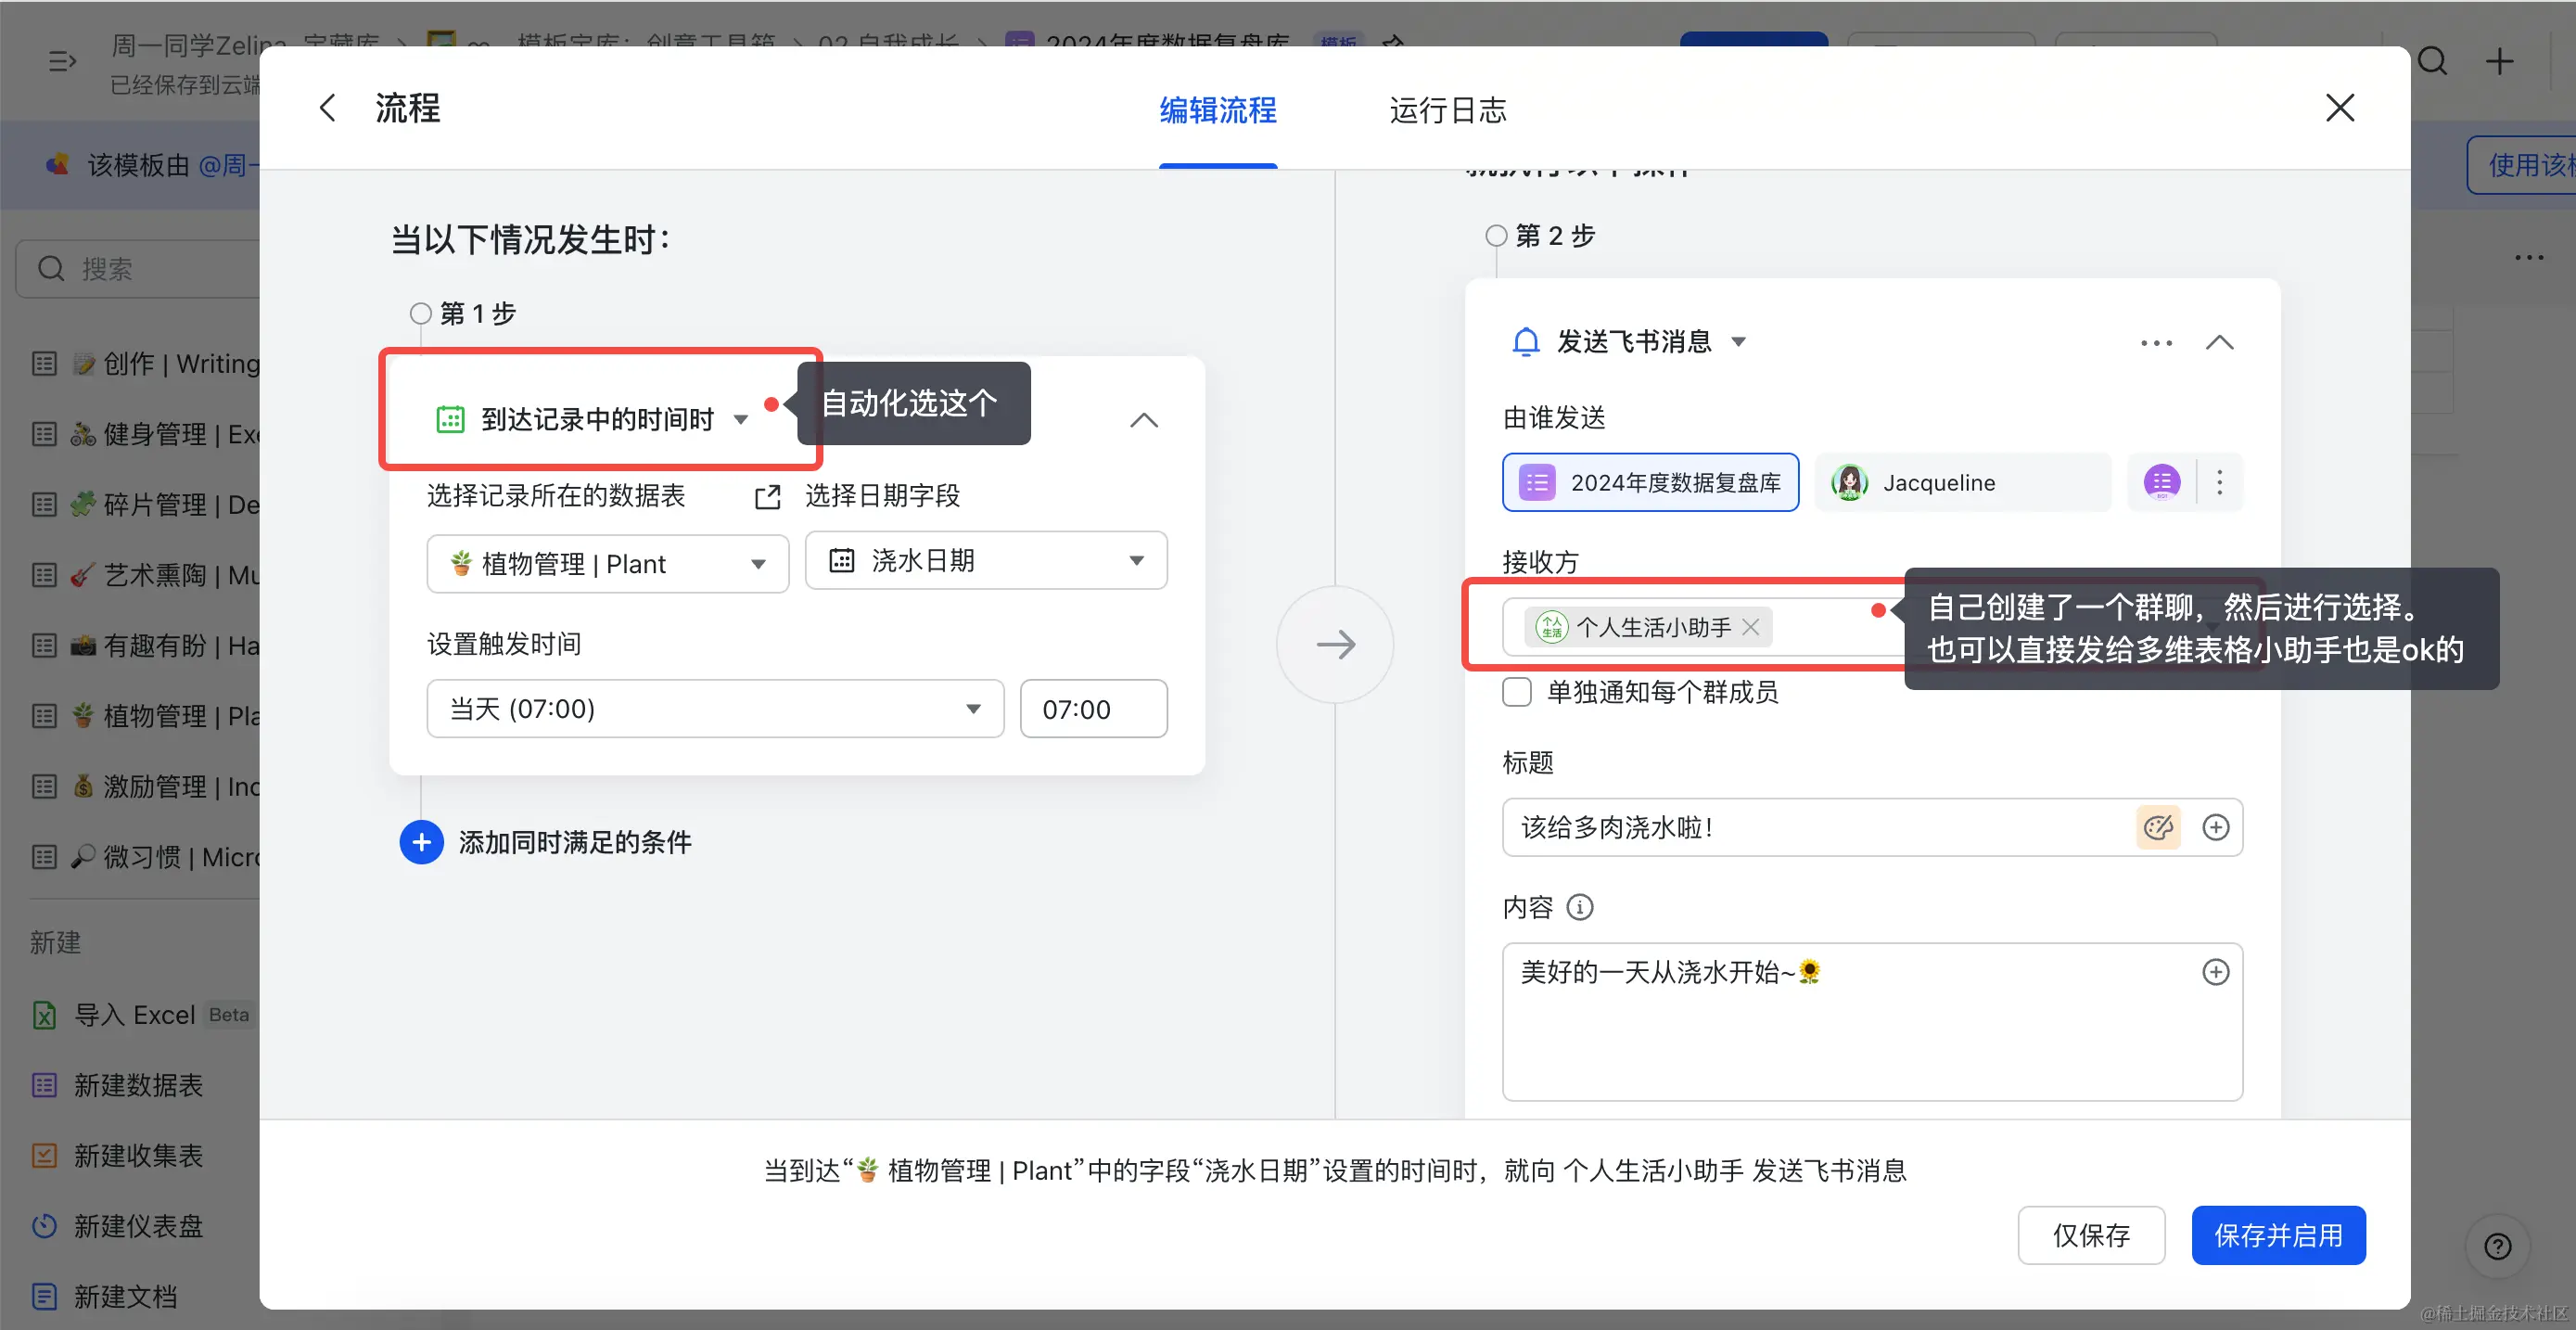
Task: Click the 07:00 time input field
Action: click(1092, 709)
